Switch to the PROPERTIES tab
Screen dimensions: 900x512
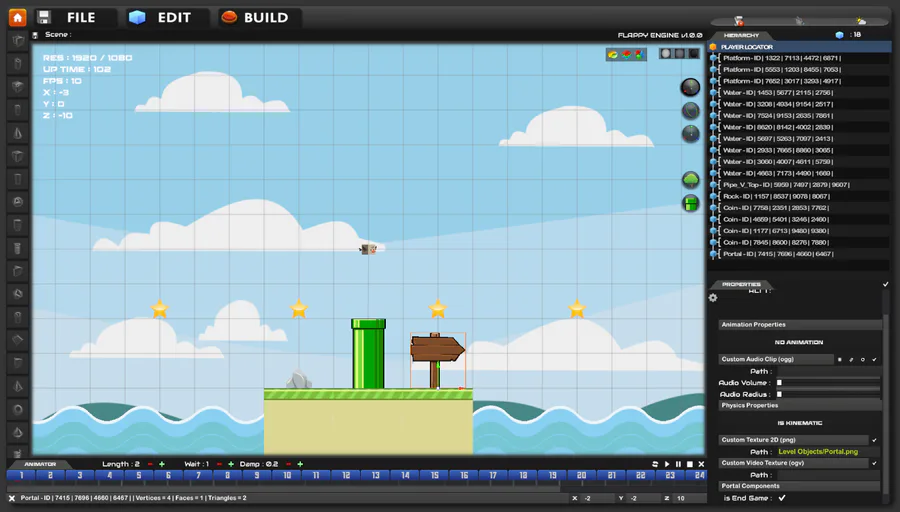(741, 284)
